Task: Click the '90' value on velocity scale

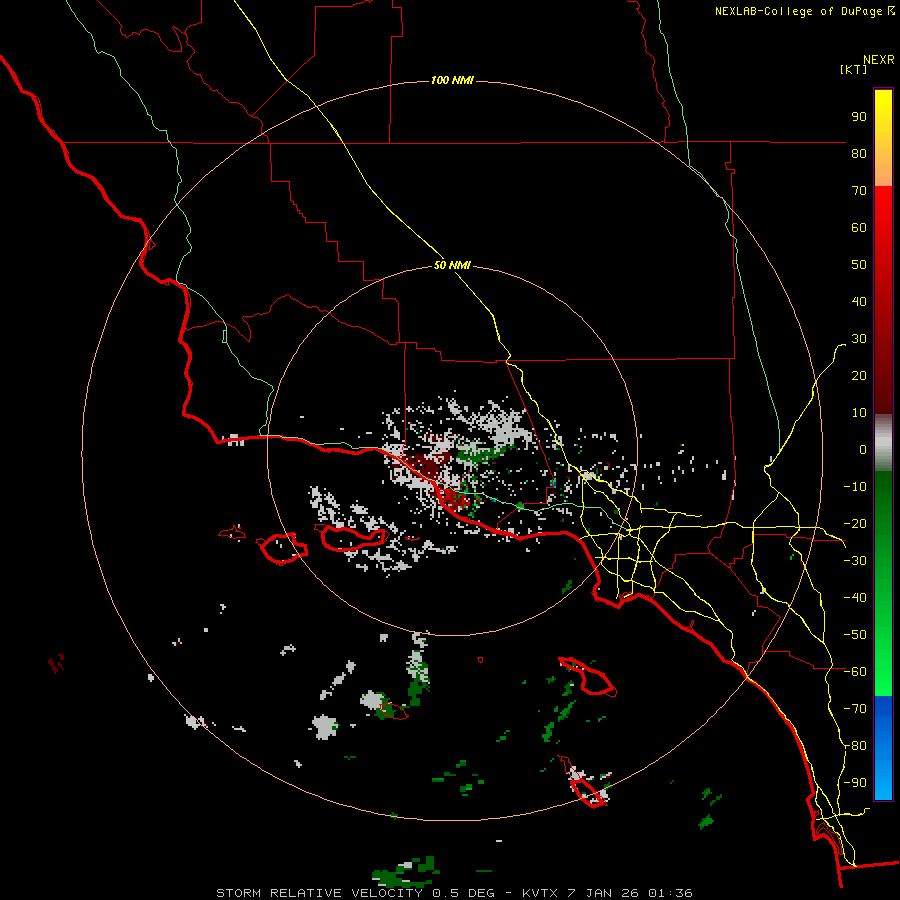Action: (x=859, y=117)
